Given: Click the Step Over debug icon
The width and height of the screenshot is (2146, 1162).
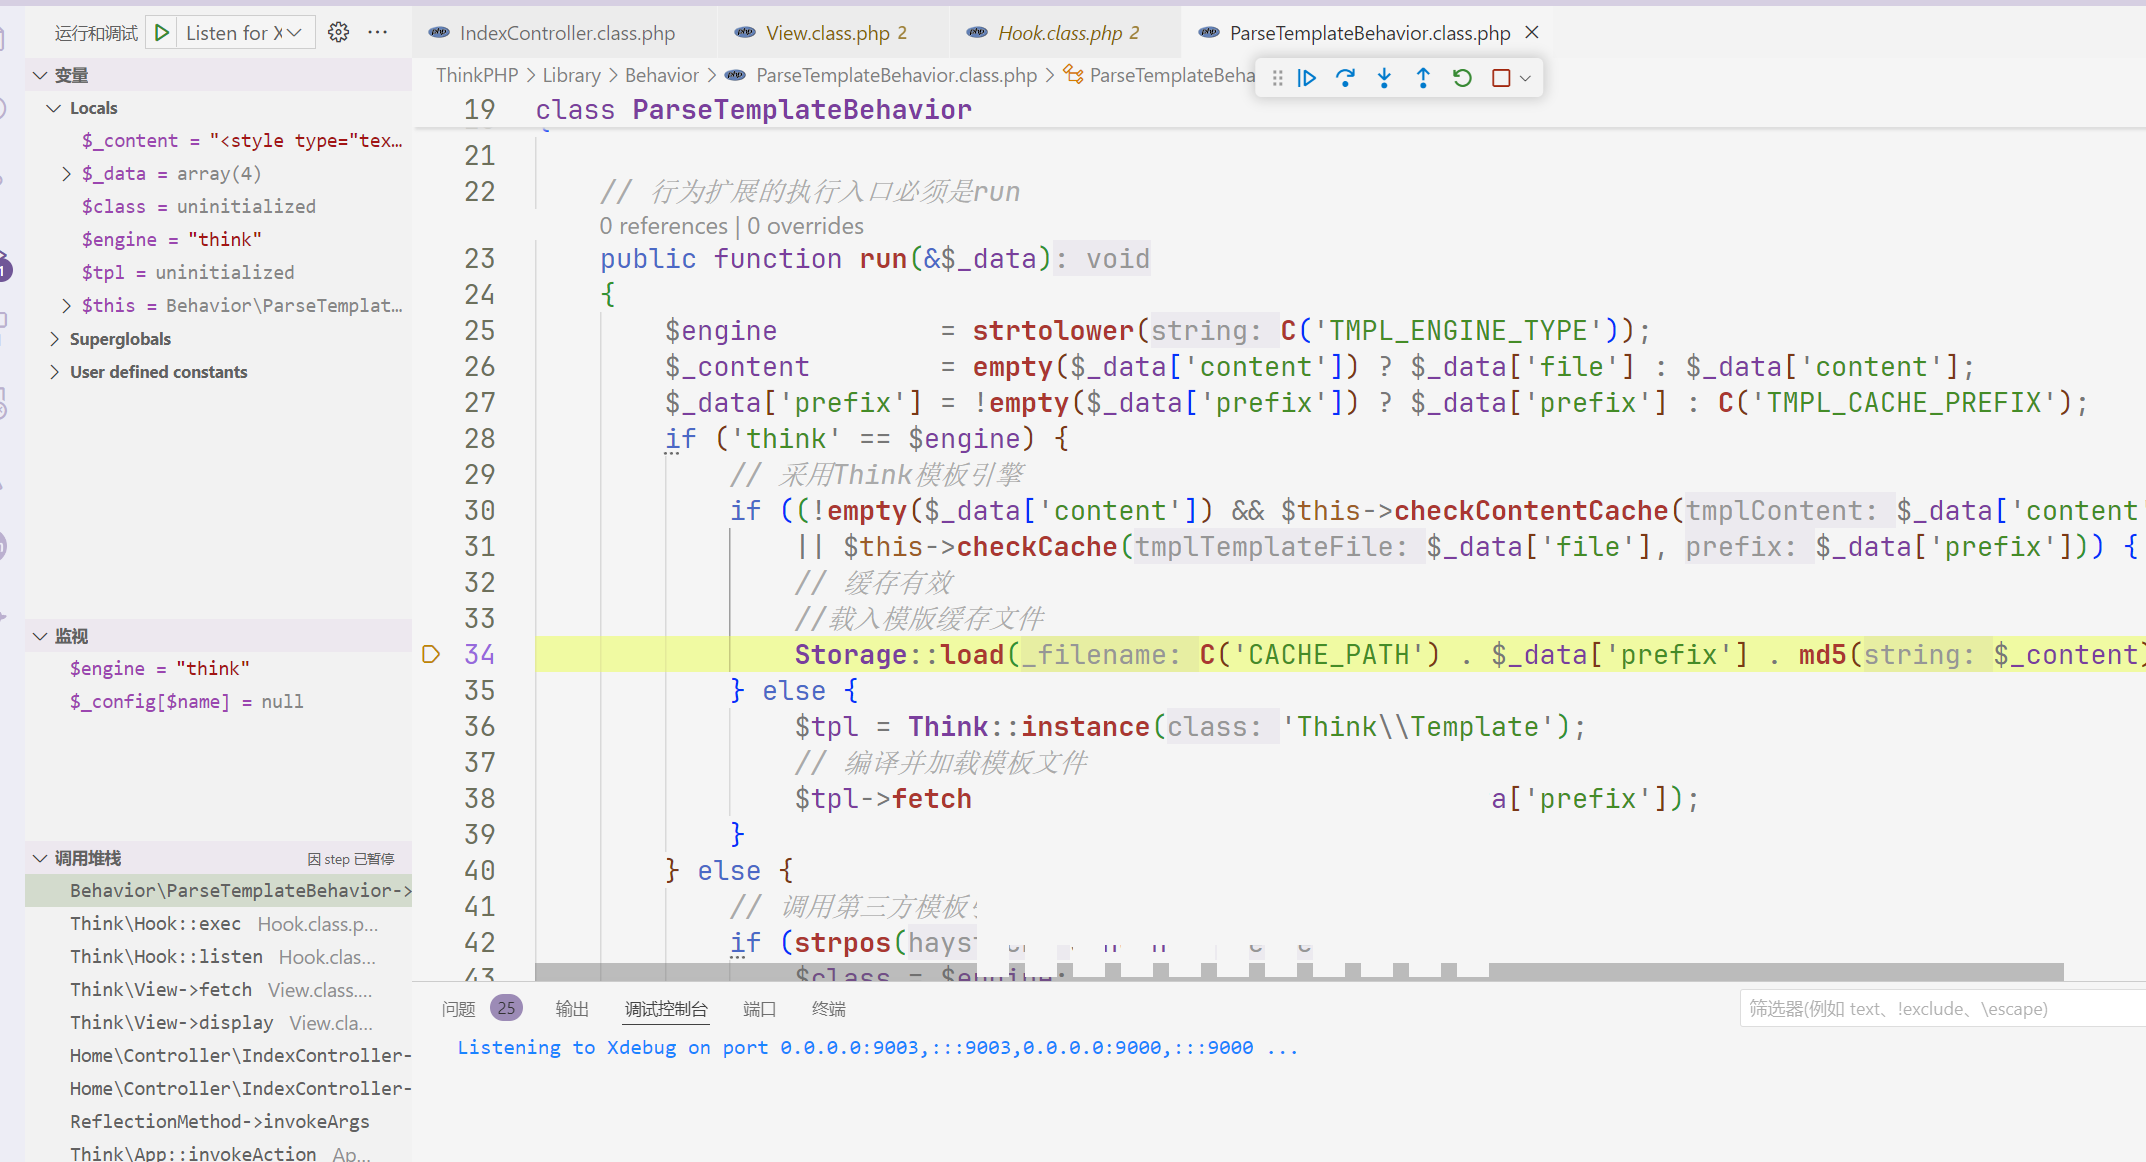Looking at the screenshot, I should (x=1345, y=78).
